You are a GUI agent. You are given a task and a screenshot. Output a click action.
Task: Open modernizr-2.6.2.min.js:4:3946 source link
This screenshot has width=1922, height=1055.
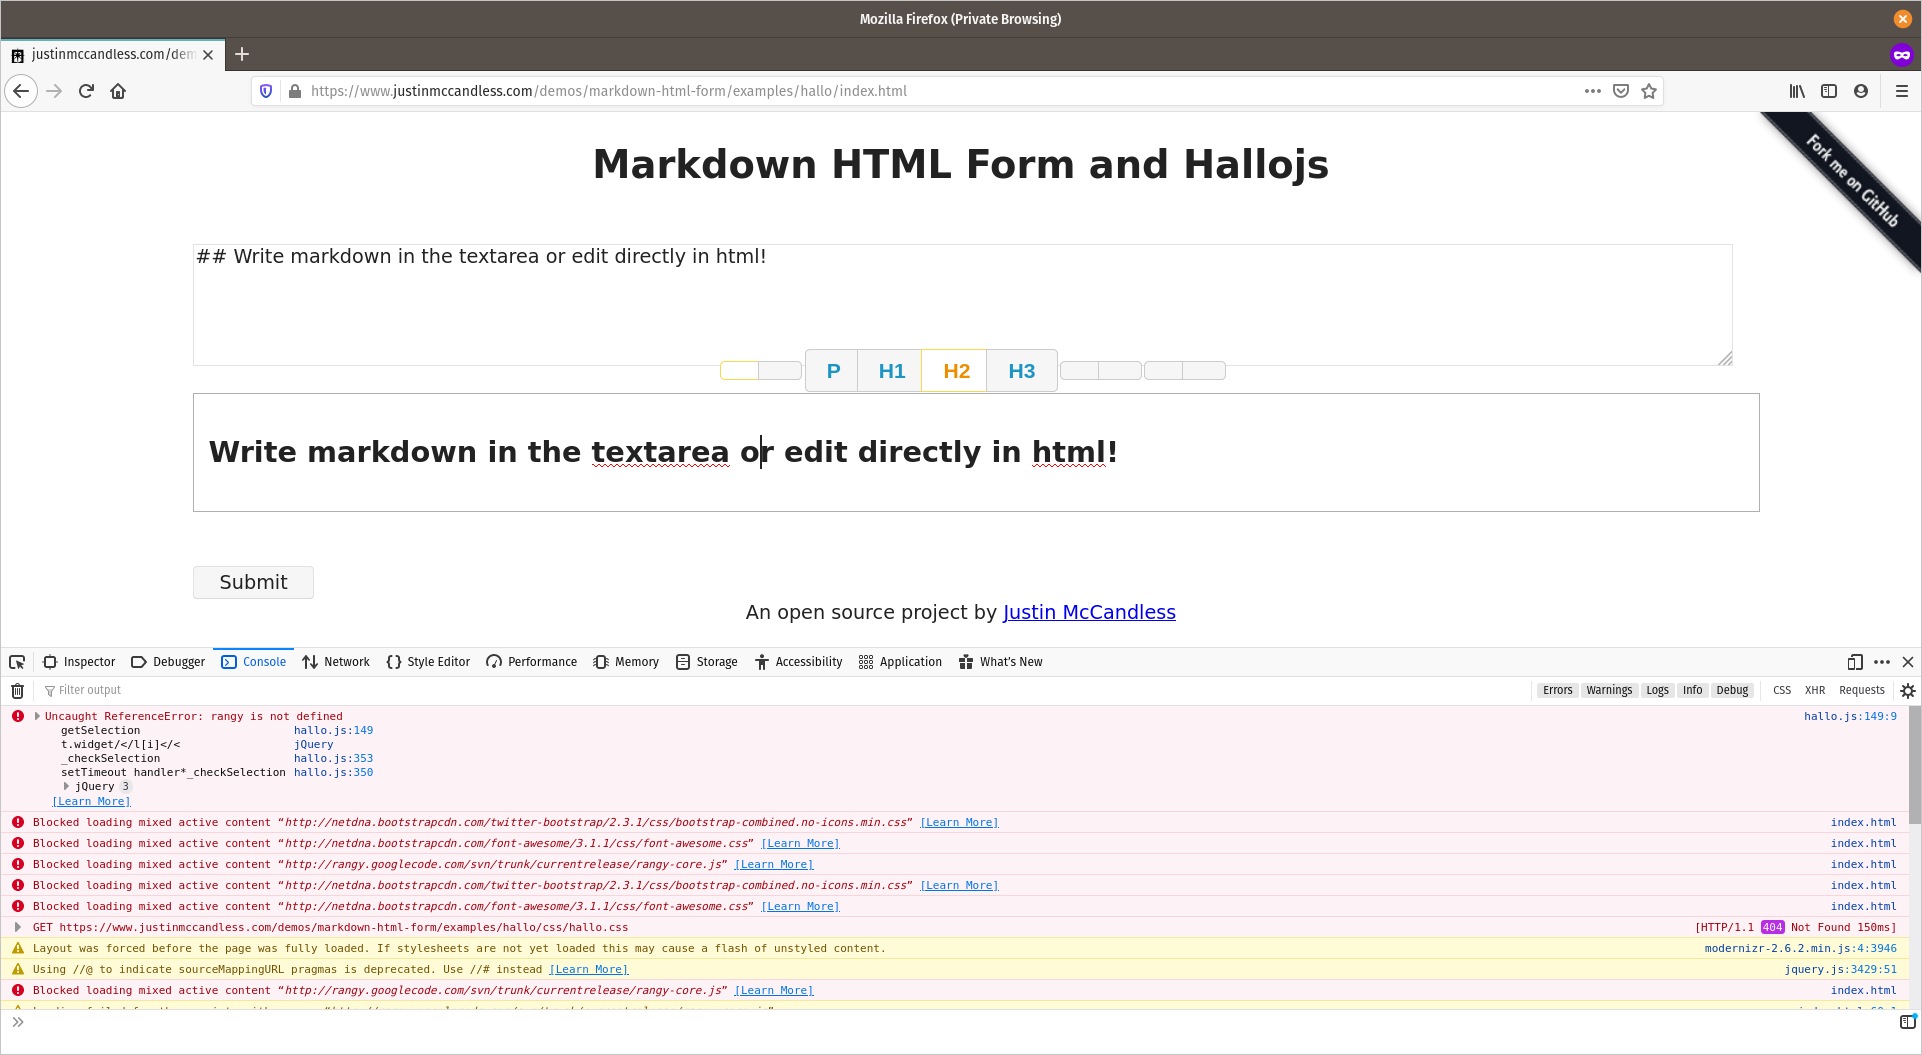[1800, 948]
